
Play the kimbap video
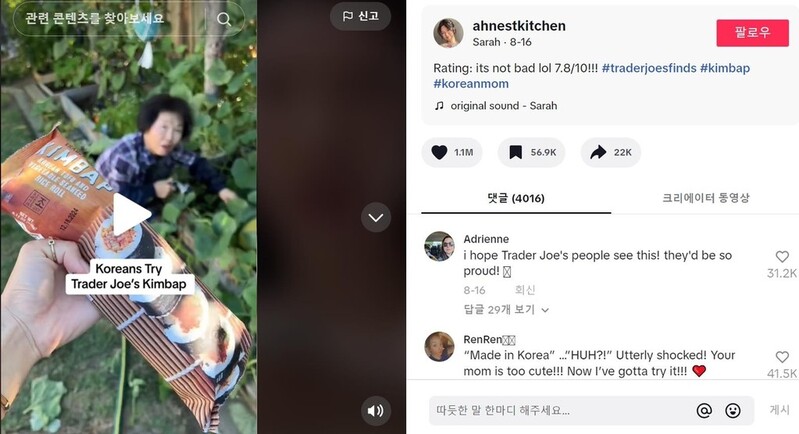[131, 212]
